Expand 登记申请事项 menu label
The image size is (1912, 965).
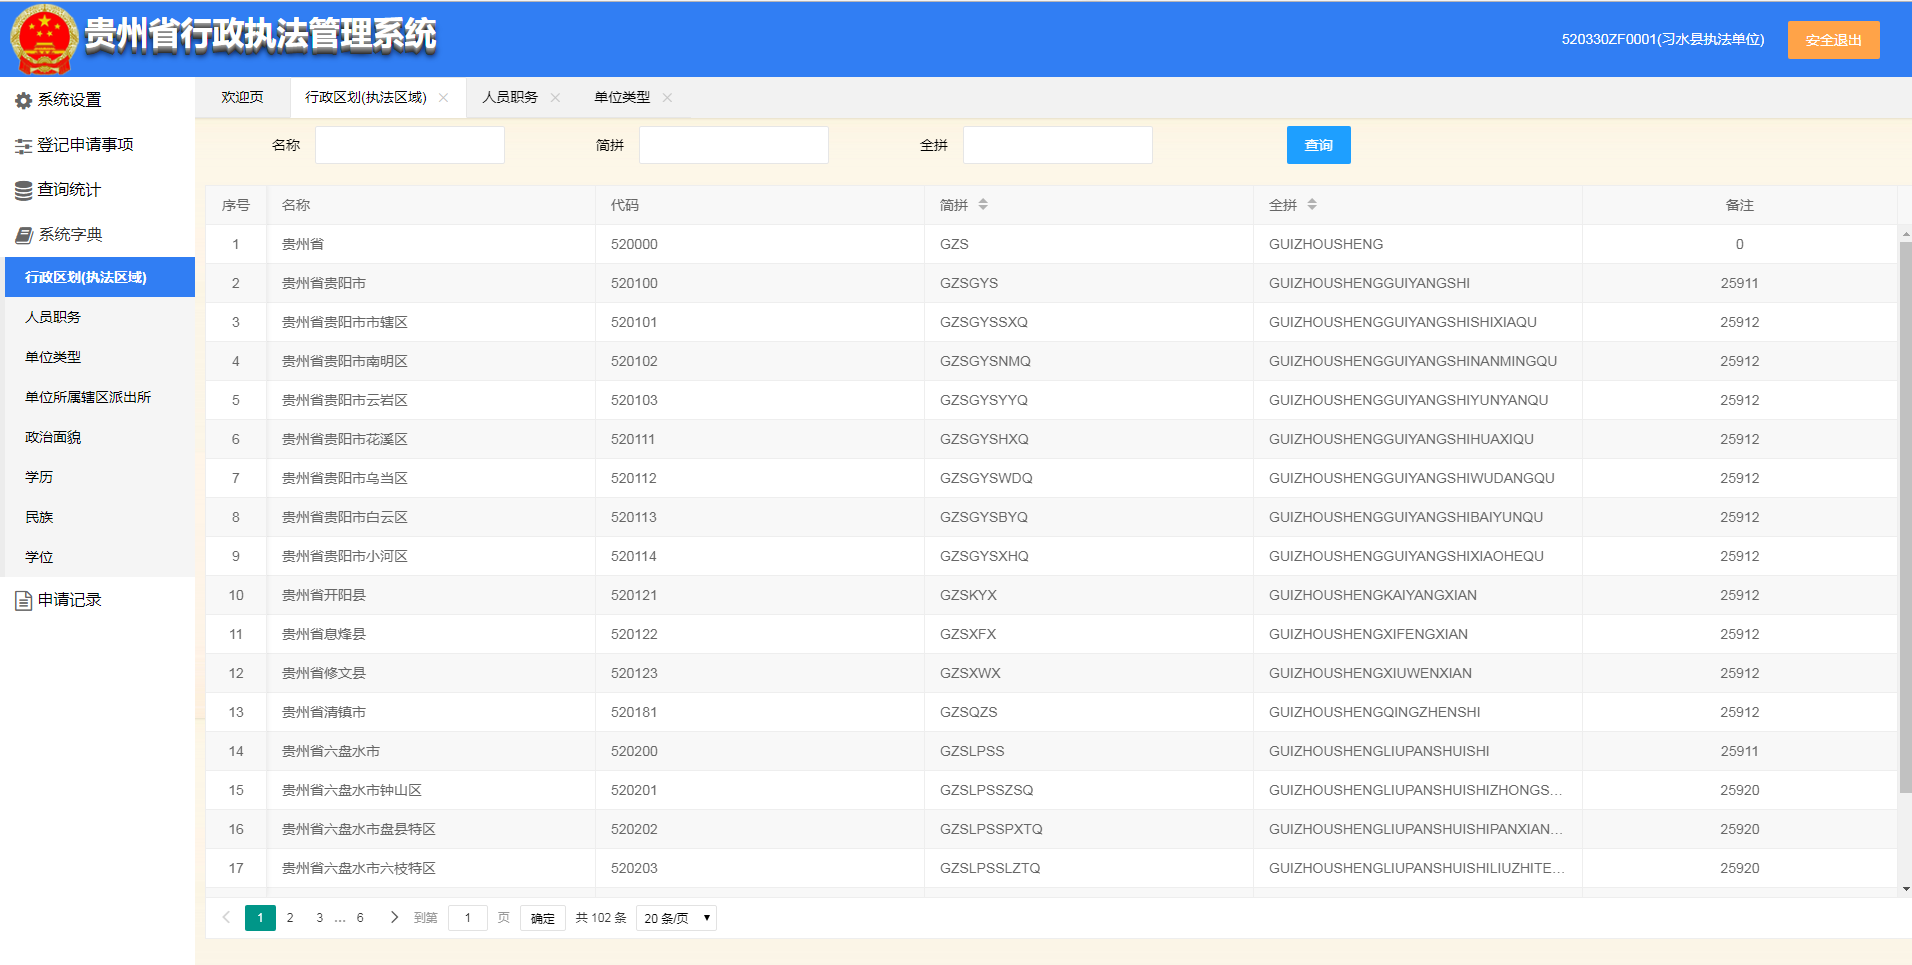(x=85, y=145)
